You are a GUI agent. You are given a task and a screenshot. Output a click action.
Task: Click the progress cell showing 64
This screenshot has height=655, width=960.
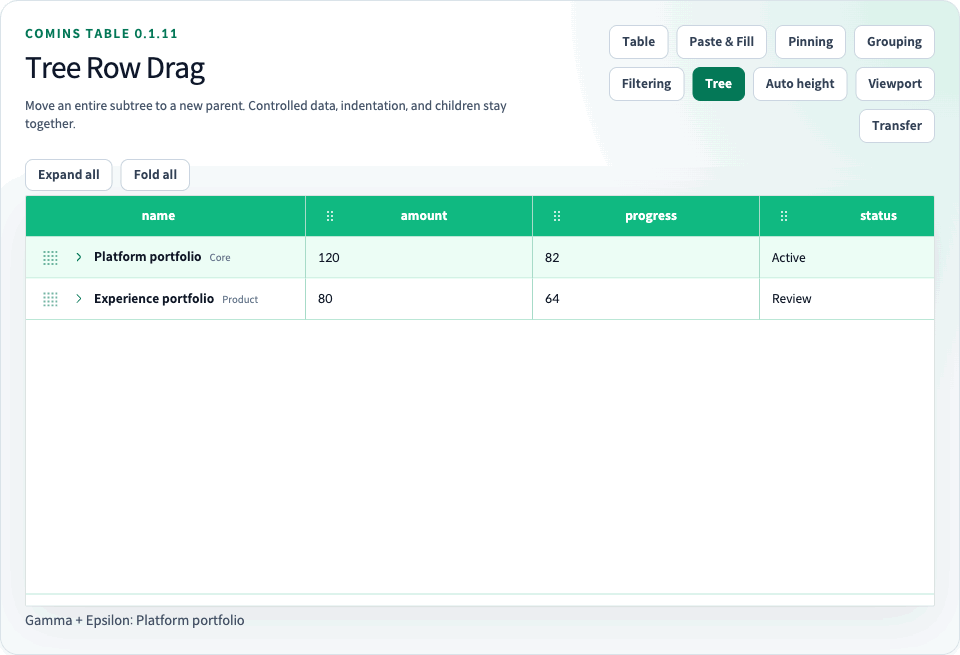click(646, 299)
